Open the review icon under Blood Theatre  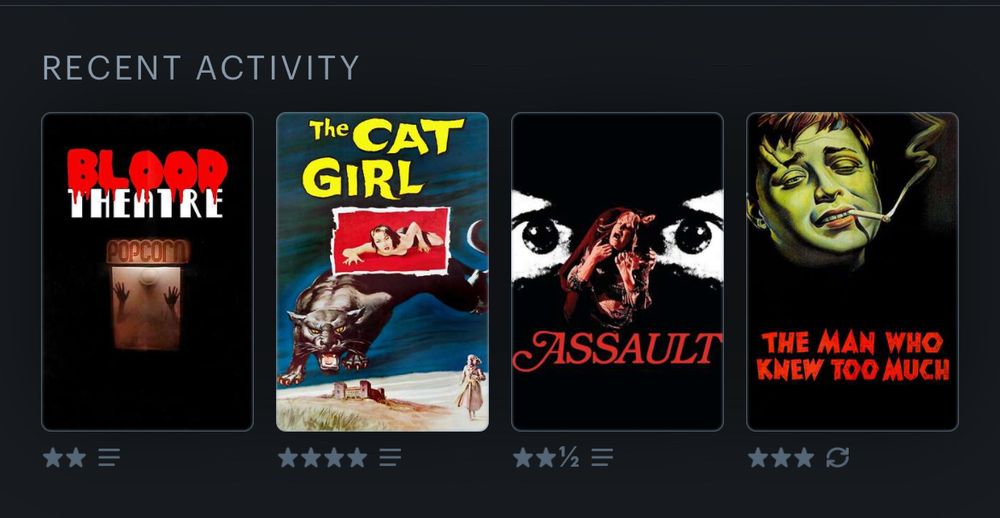click(108, 457)
